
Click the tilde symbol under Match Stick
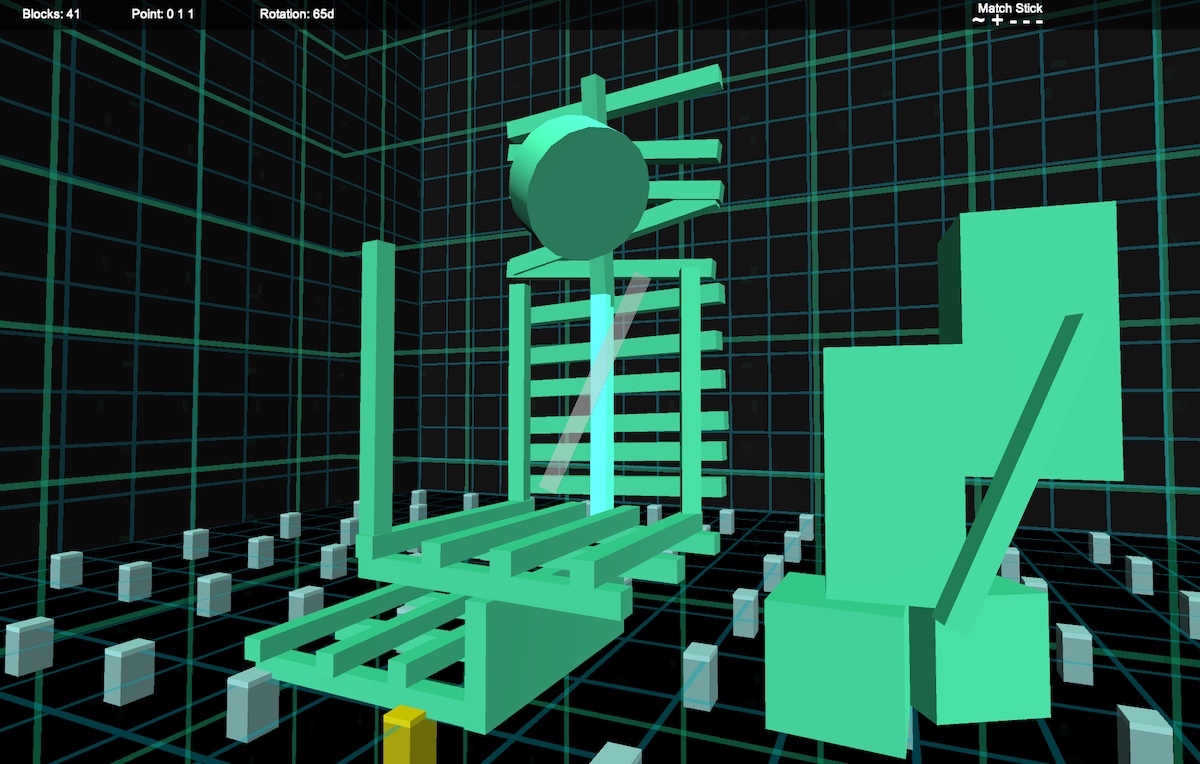point(979,21)
